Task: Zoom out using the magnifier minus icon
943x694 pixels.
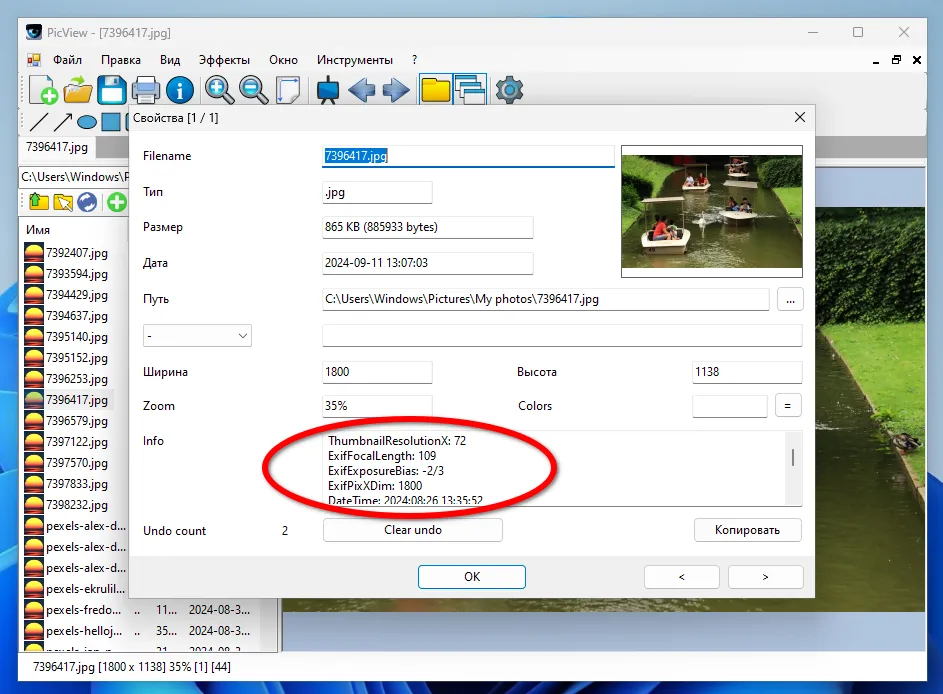Action: (x=253, y=90)
